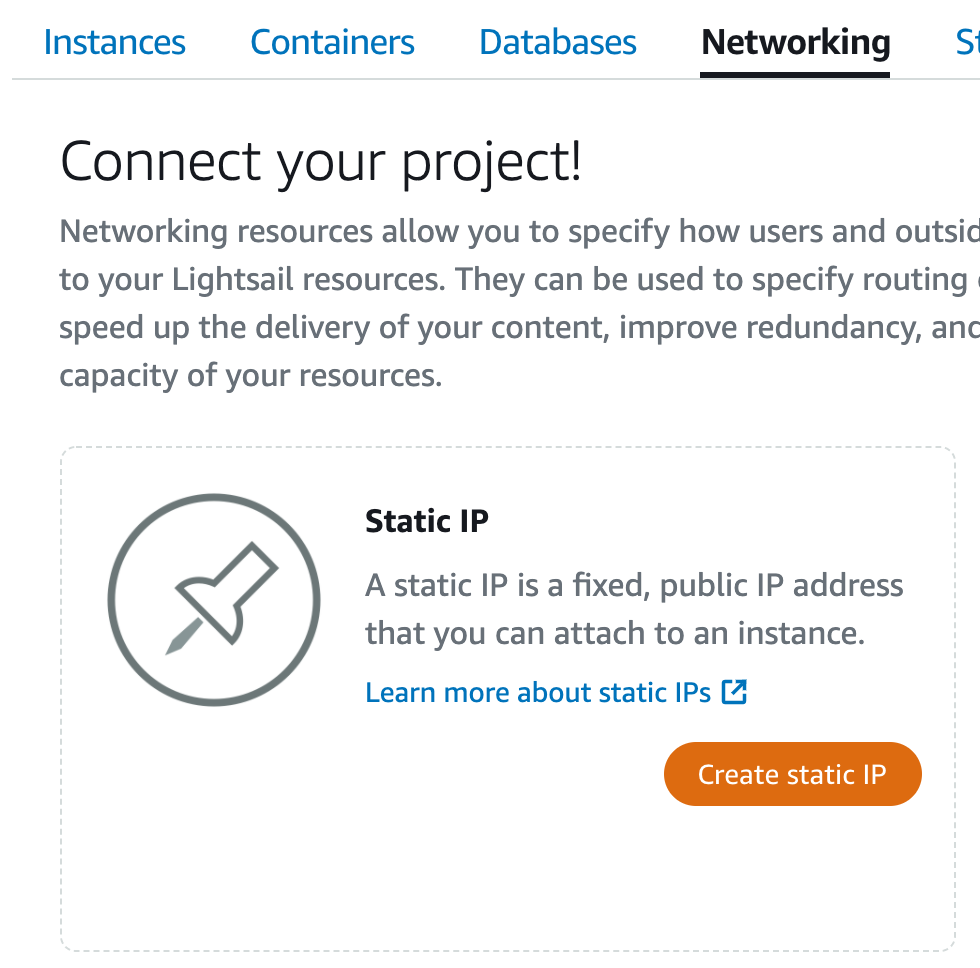Click the external link icon after static IPs

click(x=734, y=692)
